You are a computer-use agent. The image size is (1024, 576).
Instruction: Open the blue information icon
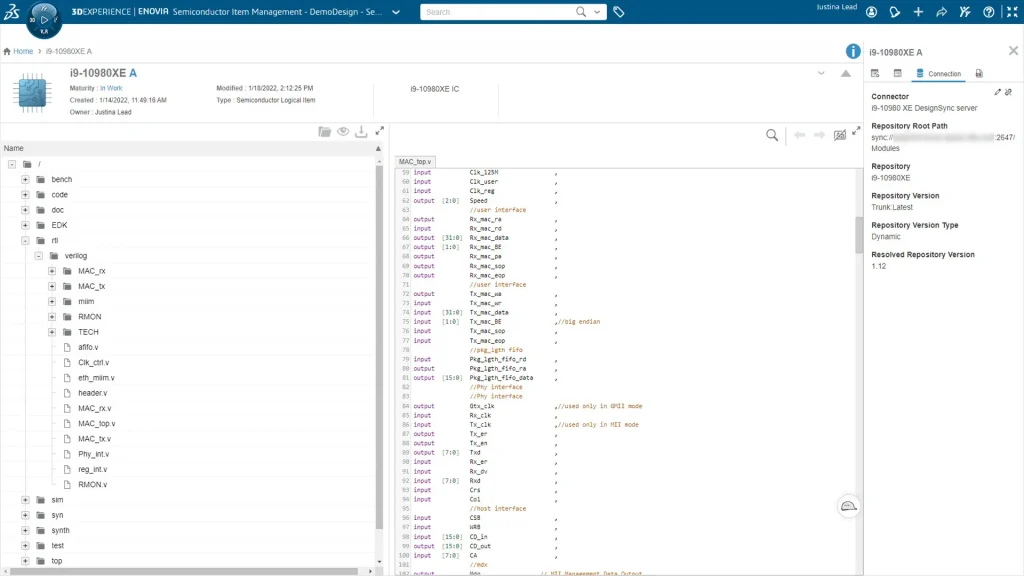click(x=853, y=51)
